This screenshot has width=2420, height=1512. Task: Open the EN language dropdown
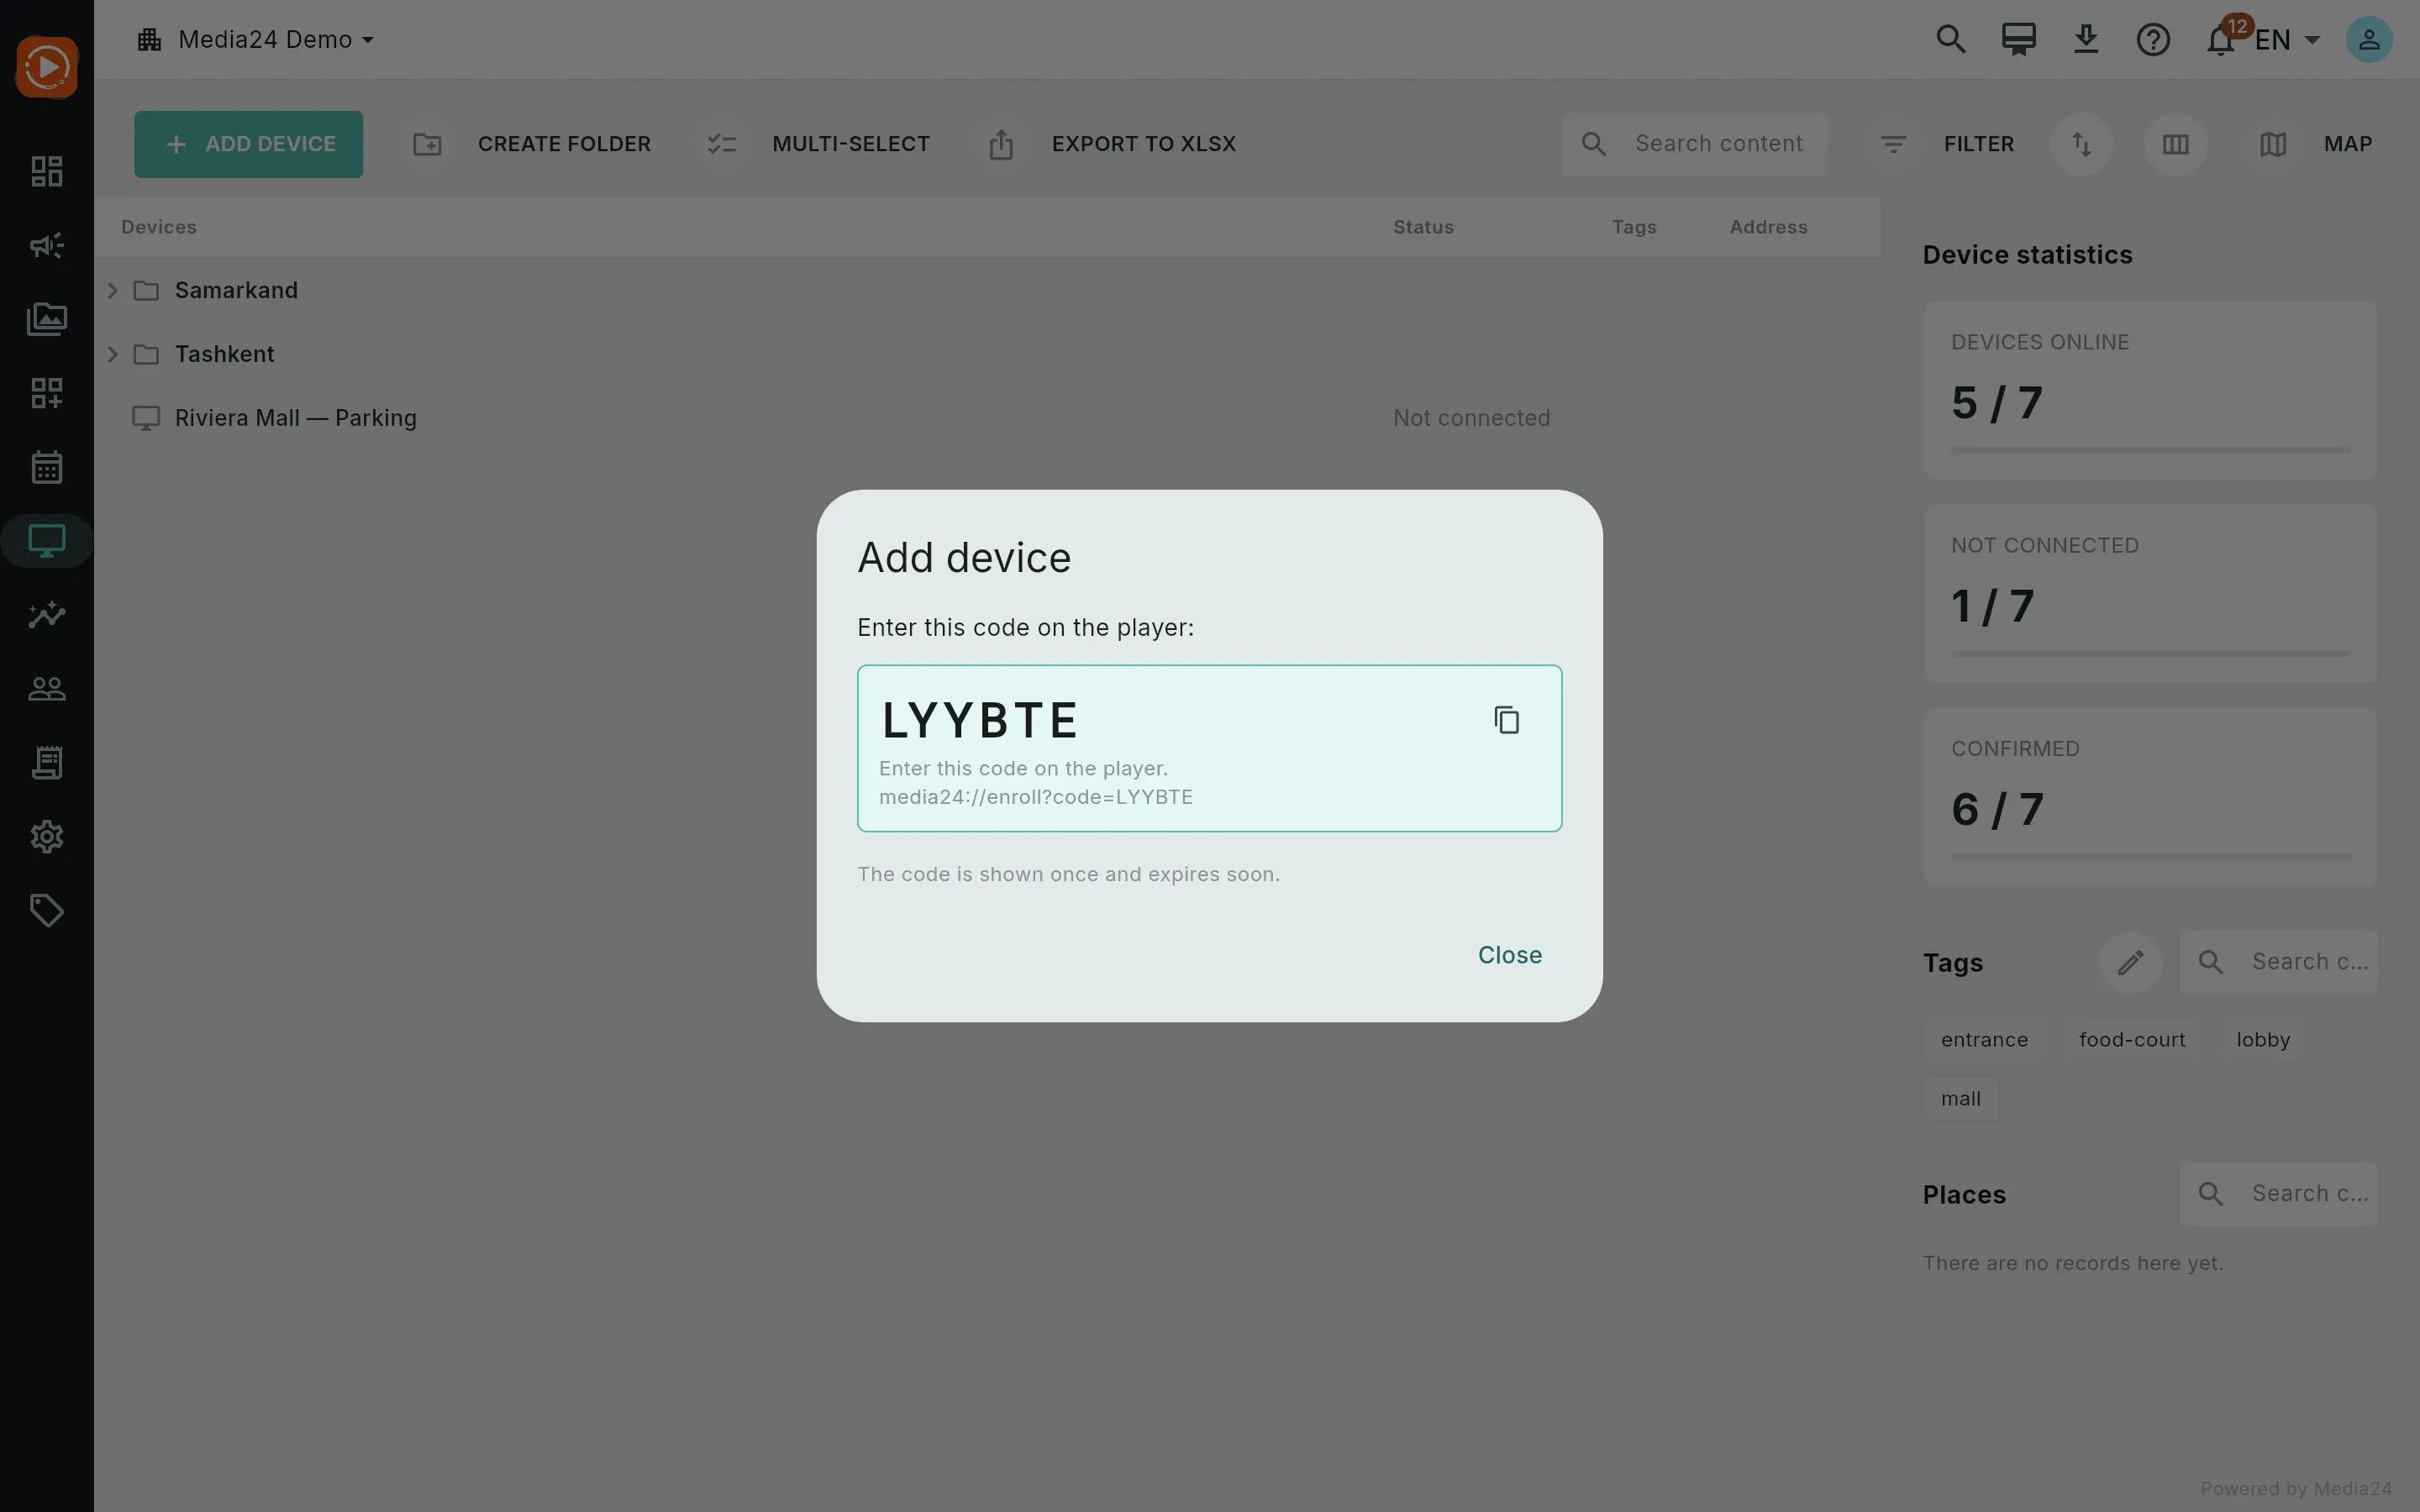coord(2287,40)
